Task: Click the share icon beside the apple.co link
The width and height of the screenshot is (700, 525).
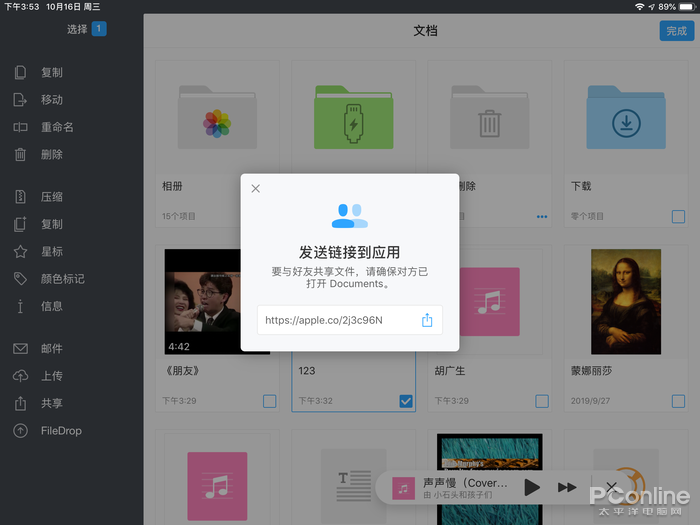Action: pos(427,320)
